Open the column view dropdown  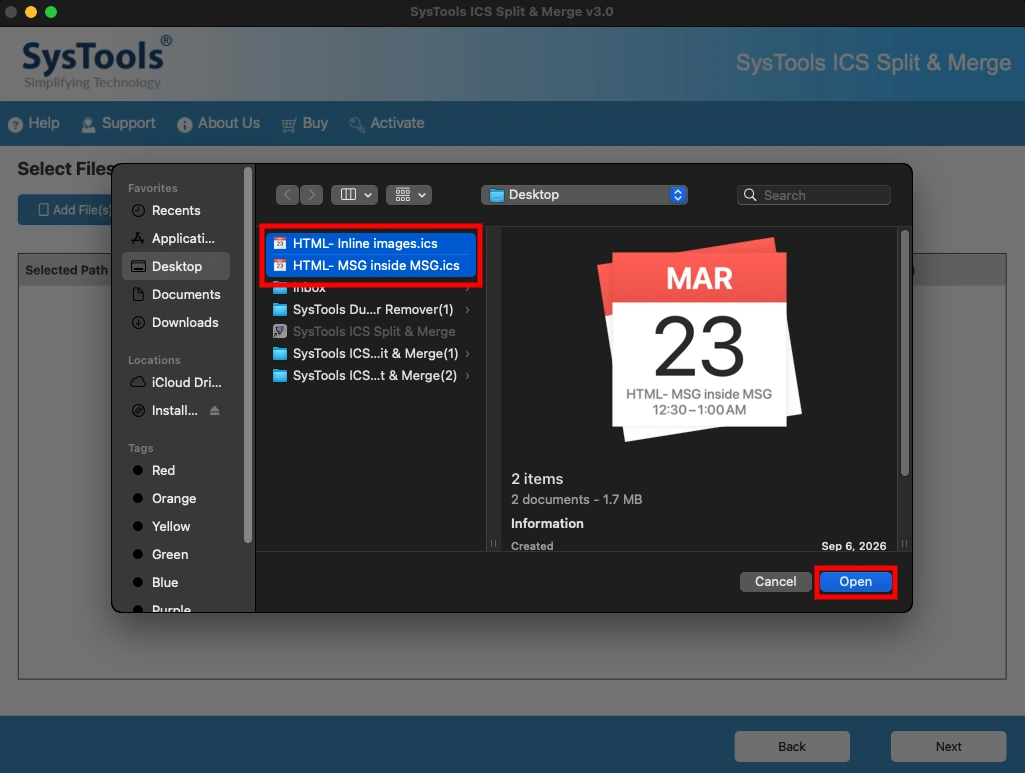[354, 195]
